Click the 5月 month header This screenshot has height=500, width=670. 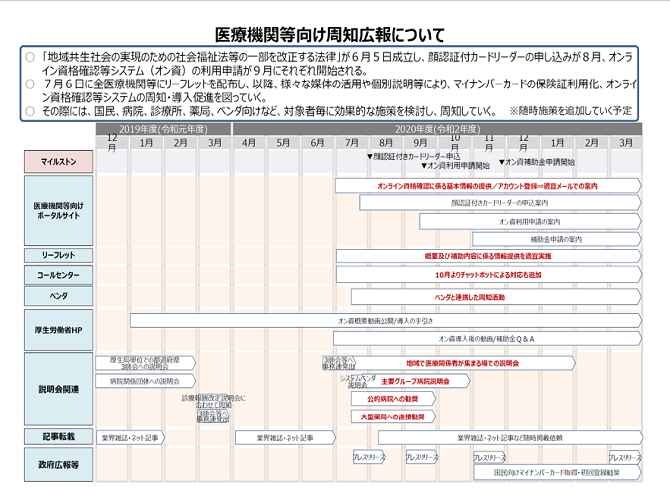283,142
